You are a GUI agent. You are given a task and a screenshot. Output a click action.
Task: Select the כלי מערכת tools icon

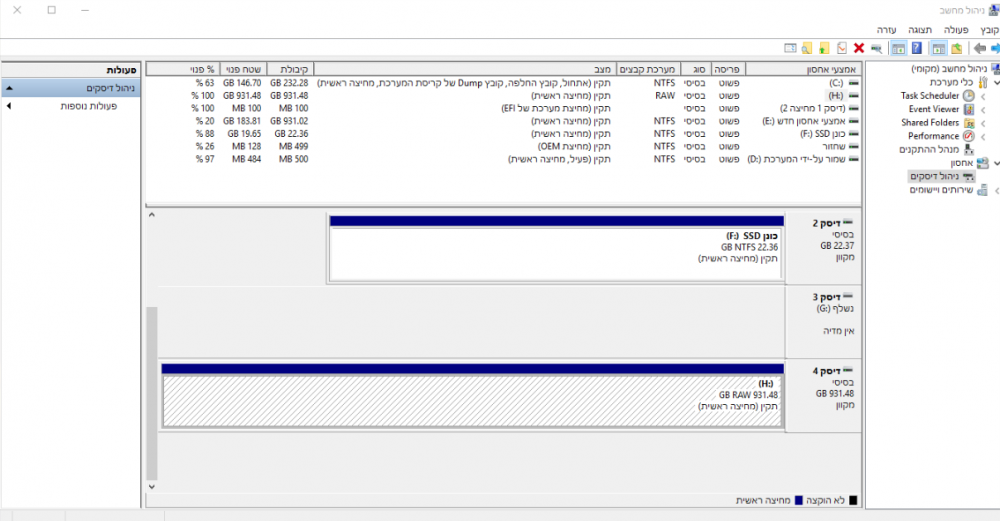click(983, 82)
